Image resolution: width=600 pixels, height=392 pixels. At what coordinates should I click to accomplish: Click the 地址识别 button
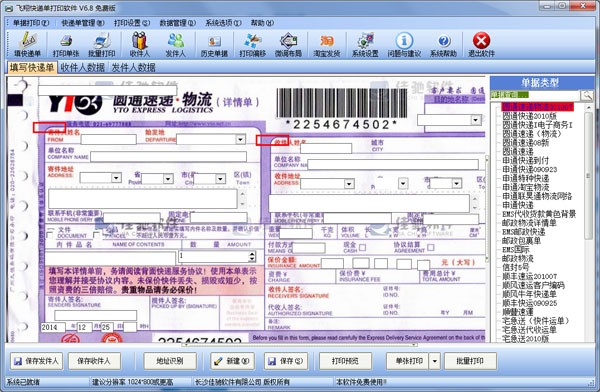(x=170, y=361)
